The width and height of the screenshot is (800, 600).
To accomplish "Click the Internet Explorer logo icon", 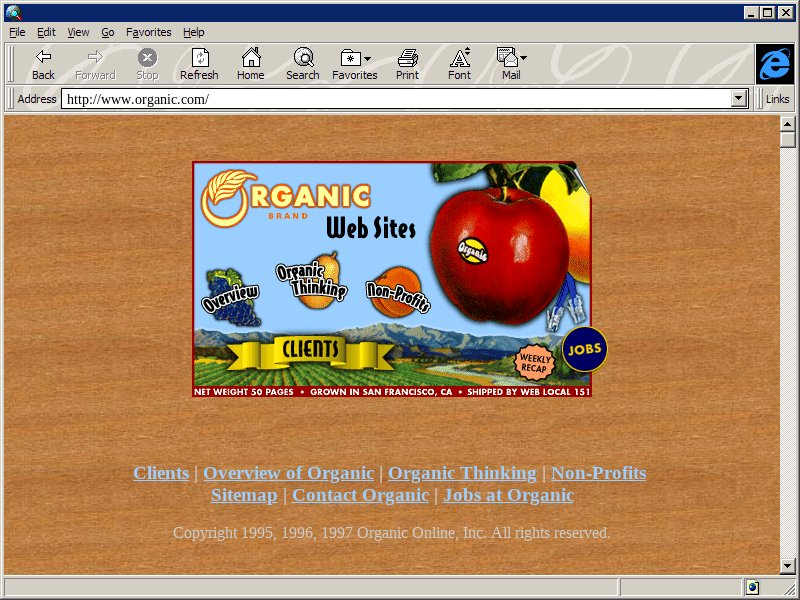I will [x=774, y=64].
